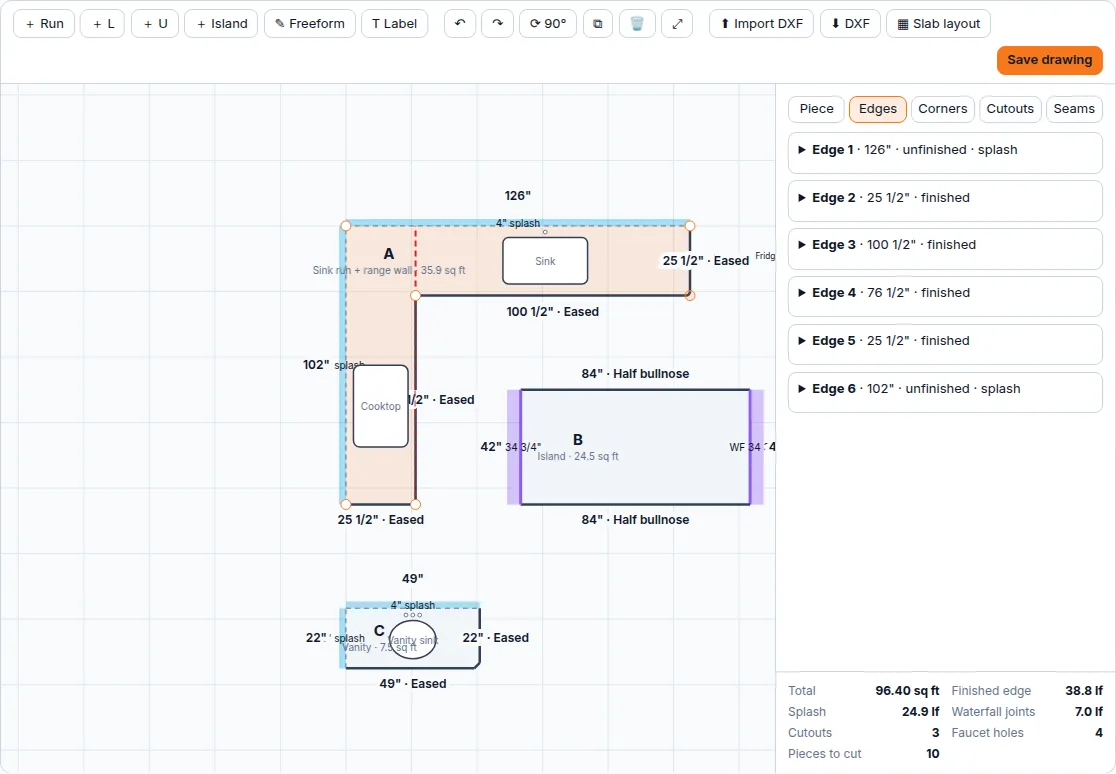Viewport: 1116px width, 774px height.
Task: Click the "Pieces to cut" summary row
Action: tap(863, 754)
